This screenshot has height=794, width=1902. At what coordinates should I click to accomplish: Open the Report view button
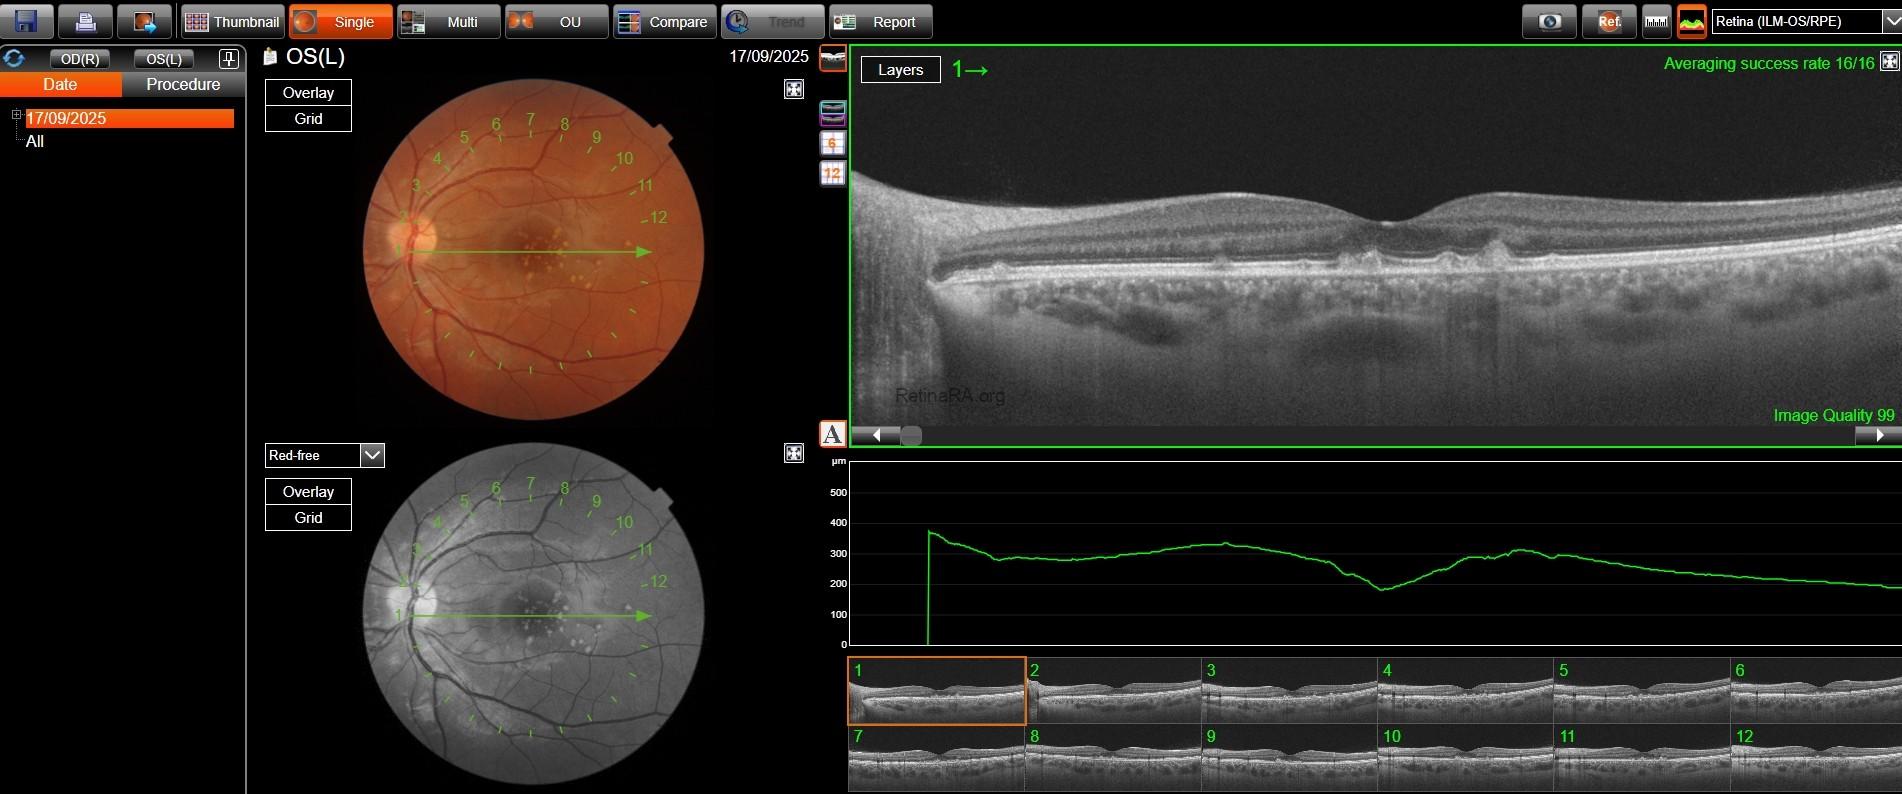coord(881,21)
